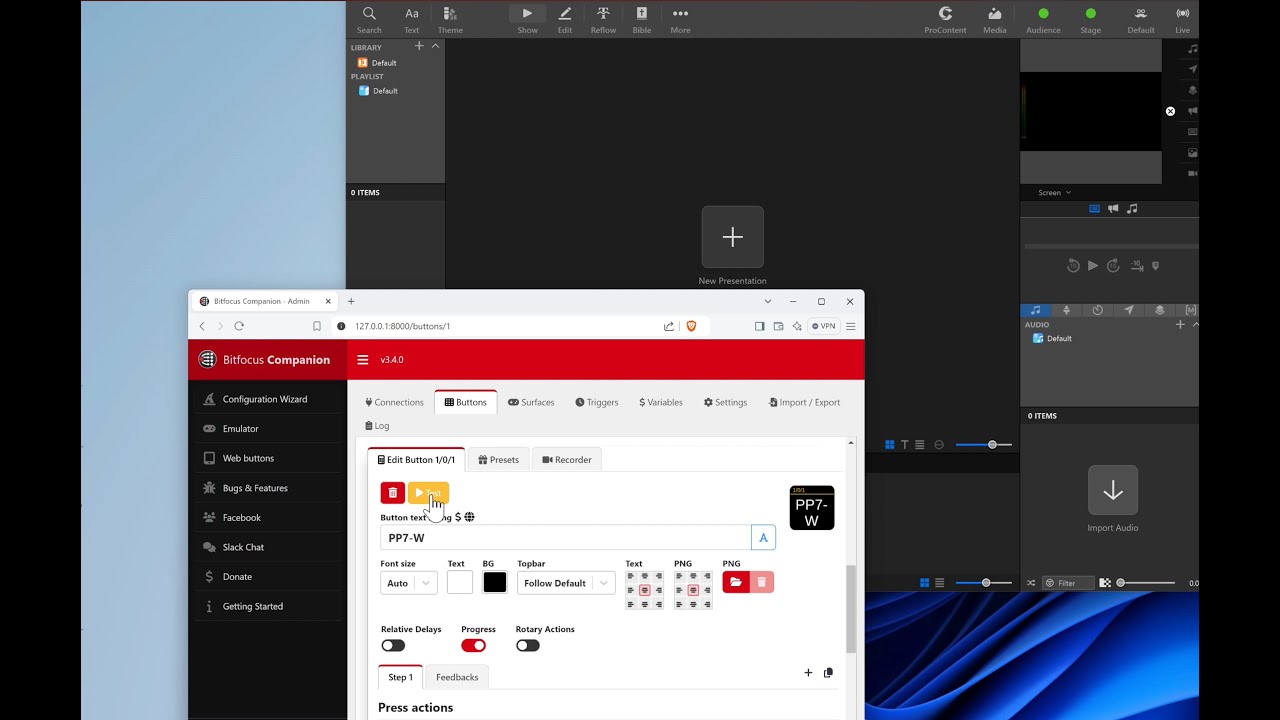The width and height of the screenshot is (1280, 720).
Task: Switch to the Surfaces tab
Action: pos(531,402)
